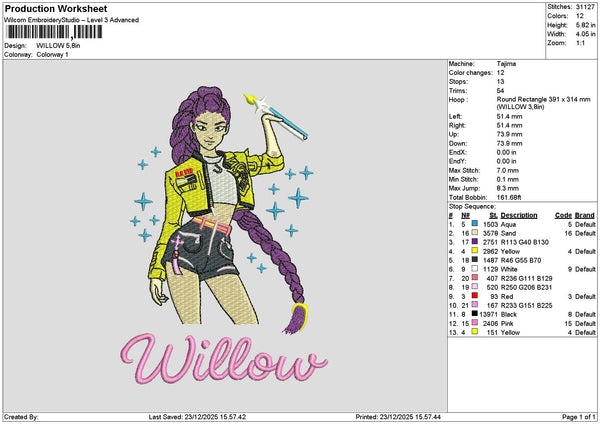Click the Max Stitch value '7.0 mm'
This screenshot has width=600, height=424.
pyautogui.click(x=508, y=170)
